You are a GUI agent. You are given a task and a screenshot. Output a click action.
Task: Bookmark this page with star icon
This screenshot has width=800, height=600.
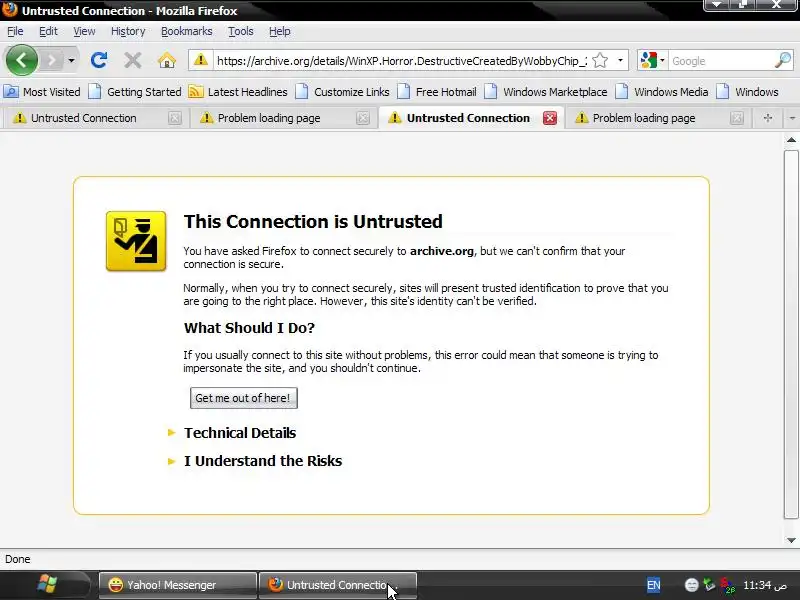tap(601, 60)
